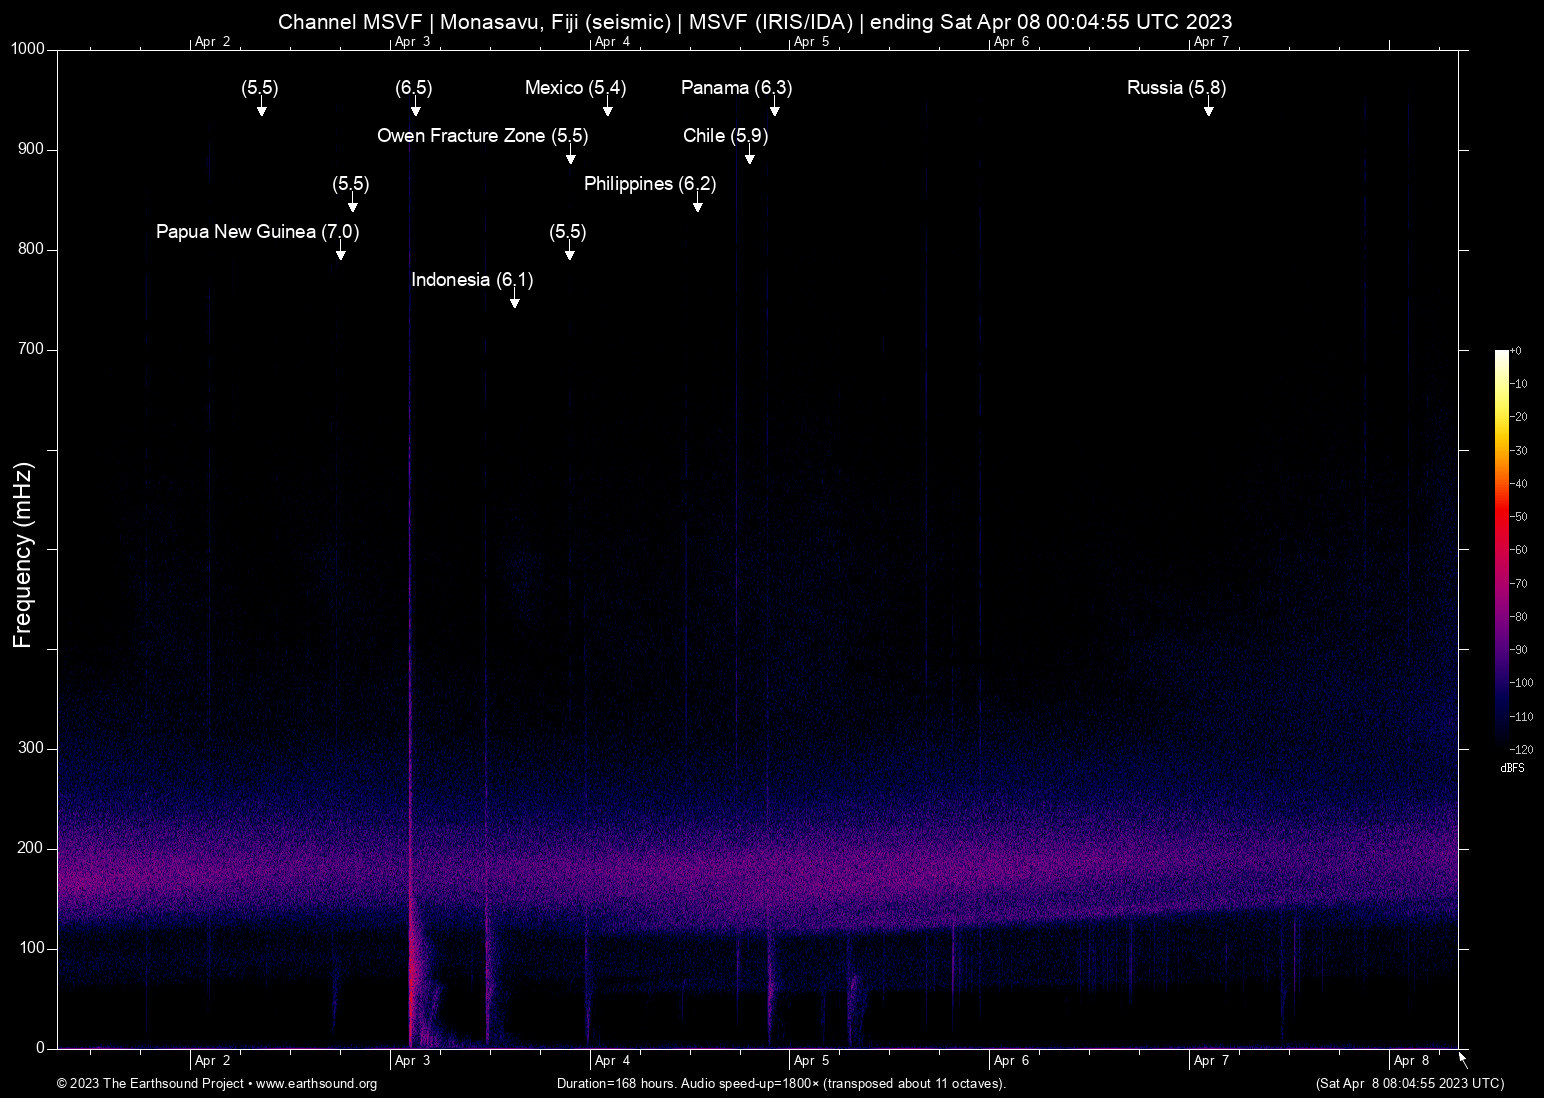Click the 0 mHz frequency axis label

[41, 1048]
